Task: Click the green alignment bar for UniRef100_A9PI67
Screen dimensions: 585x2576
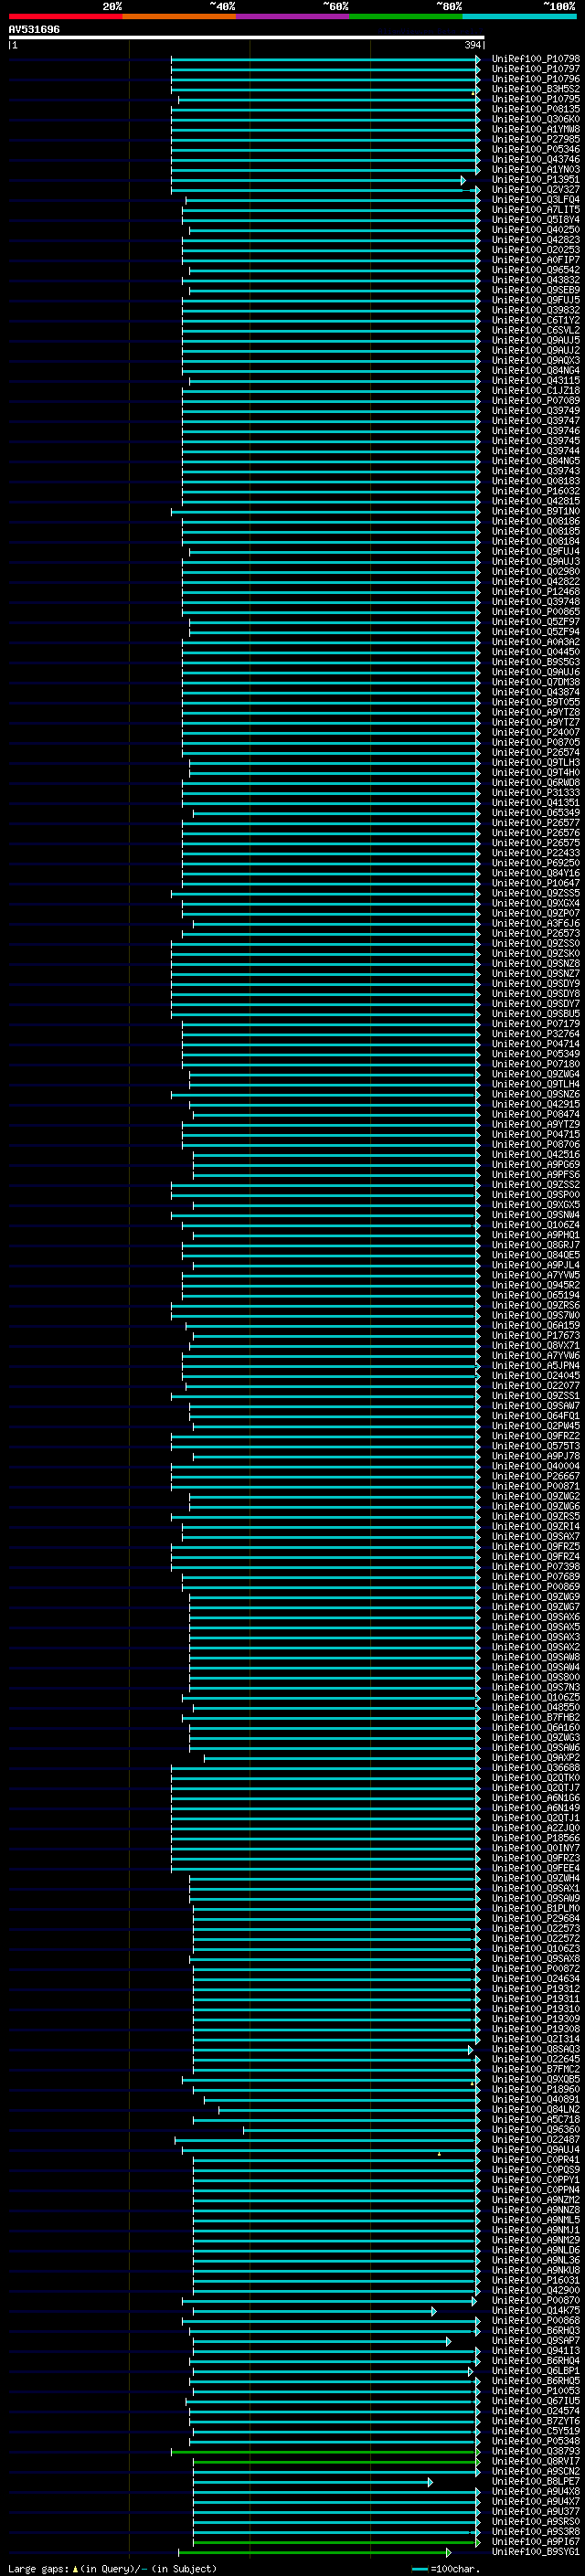Action: pos(336,2541)
